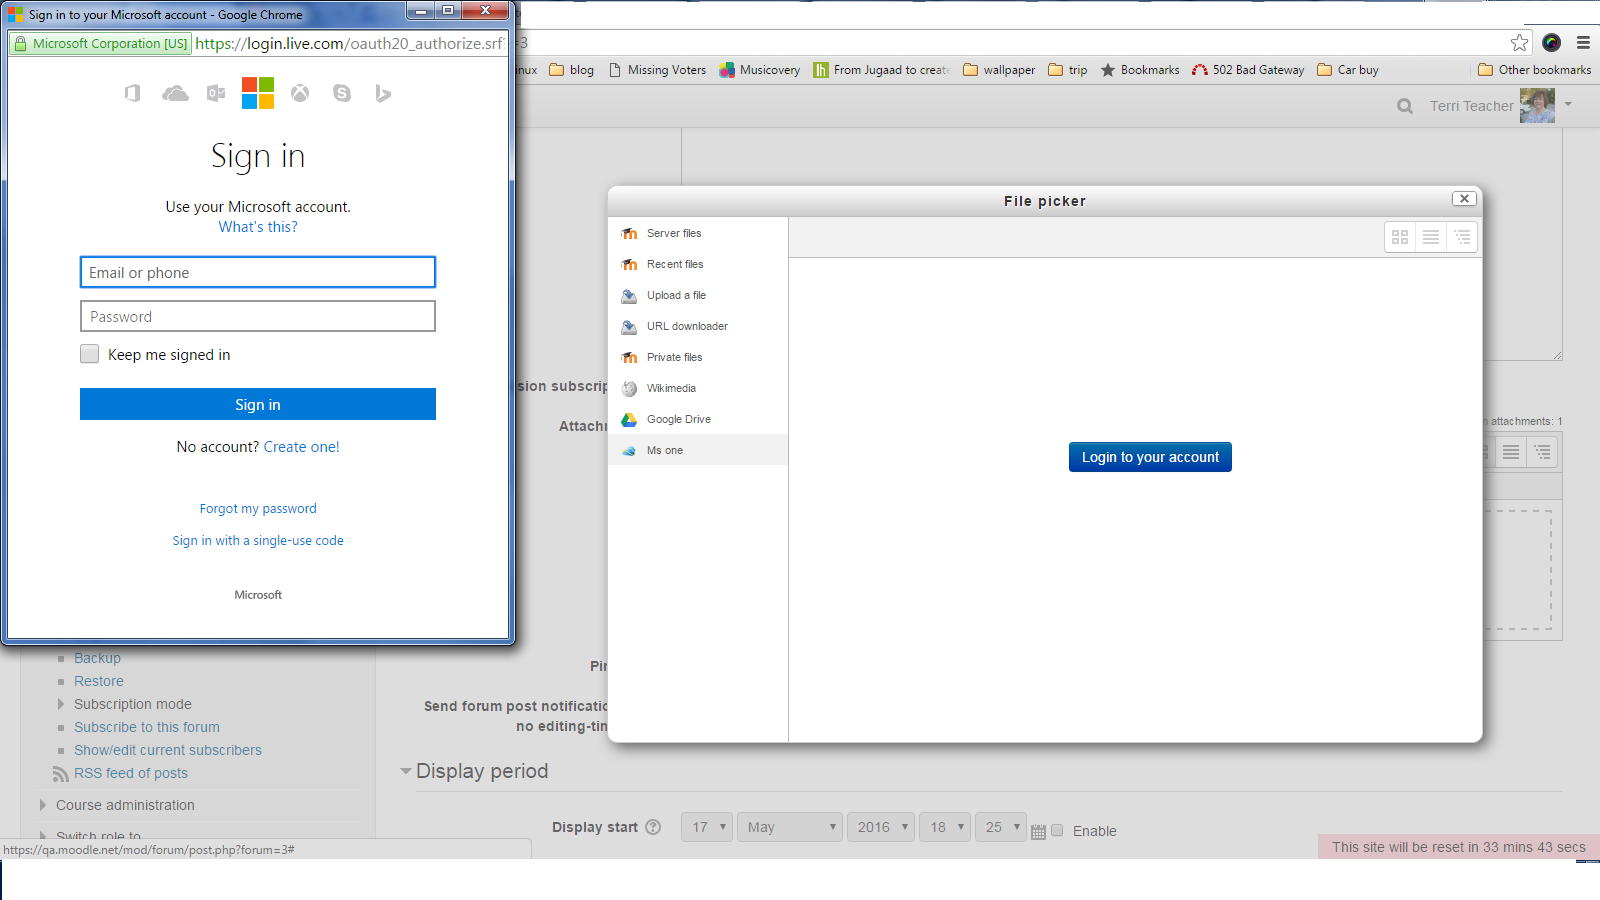
Task: Click the Moodle search magnifier icon
Action: click(x=1405, y=106)
